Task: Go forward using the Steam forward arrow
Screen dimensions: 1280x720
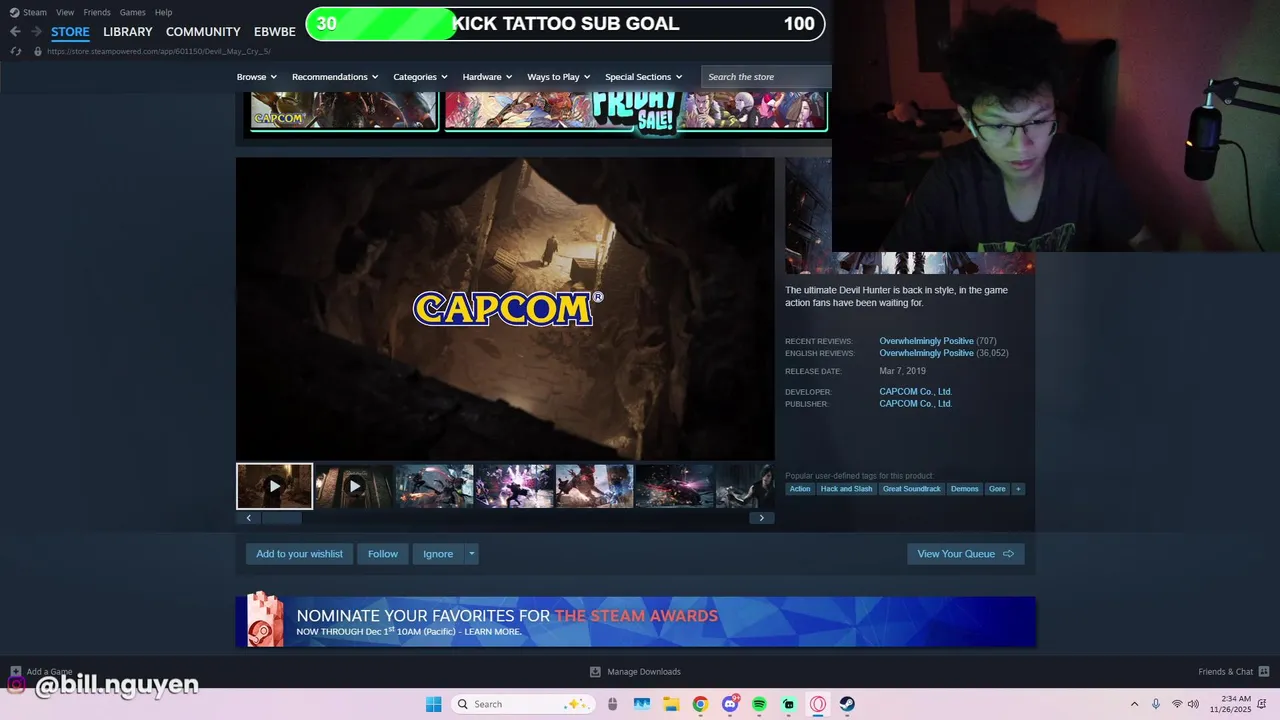Action: pyautogui.click(x=36, y=32)
